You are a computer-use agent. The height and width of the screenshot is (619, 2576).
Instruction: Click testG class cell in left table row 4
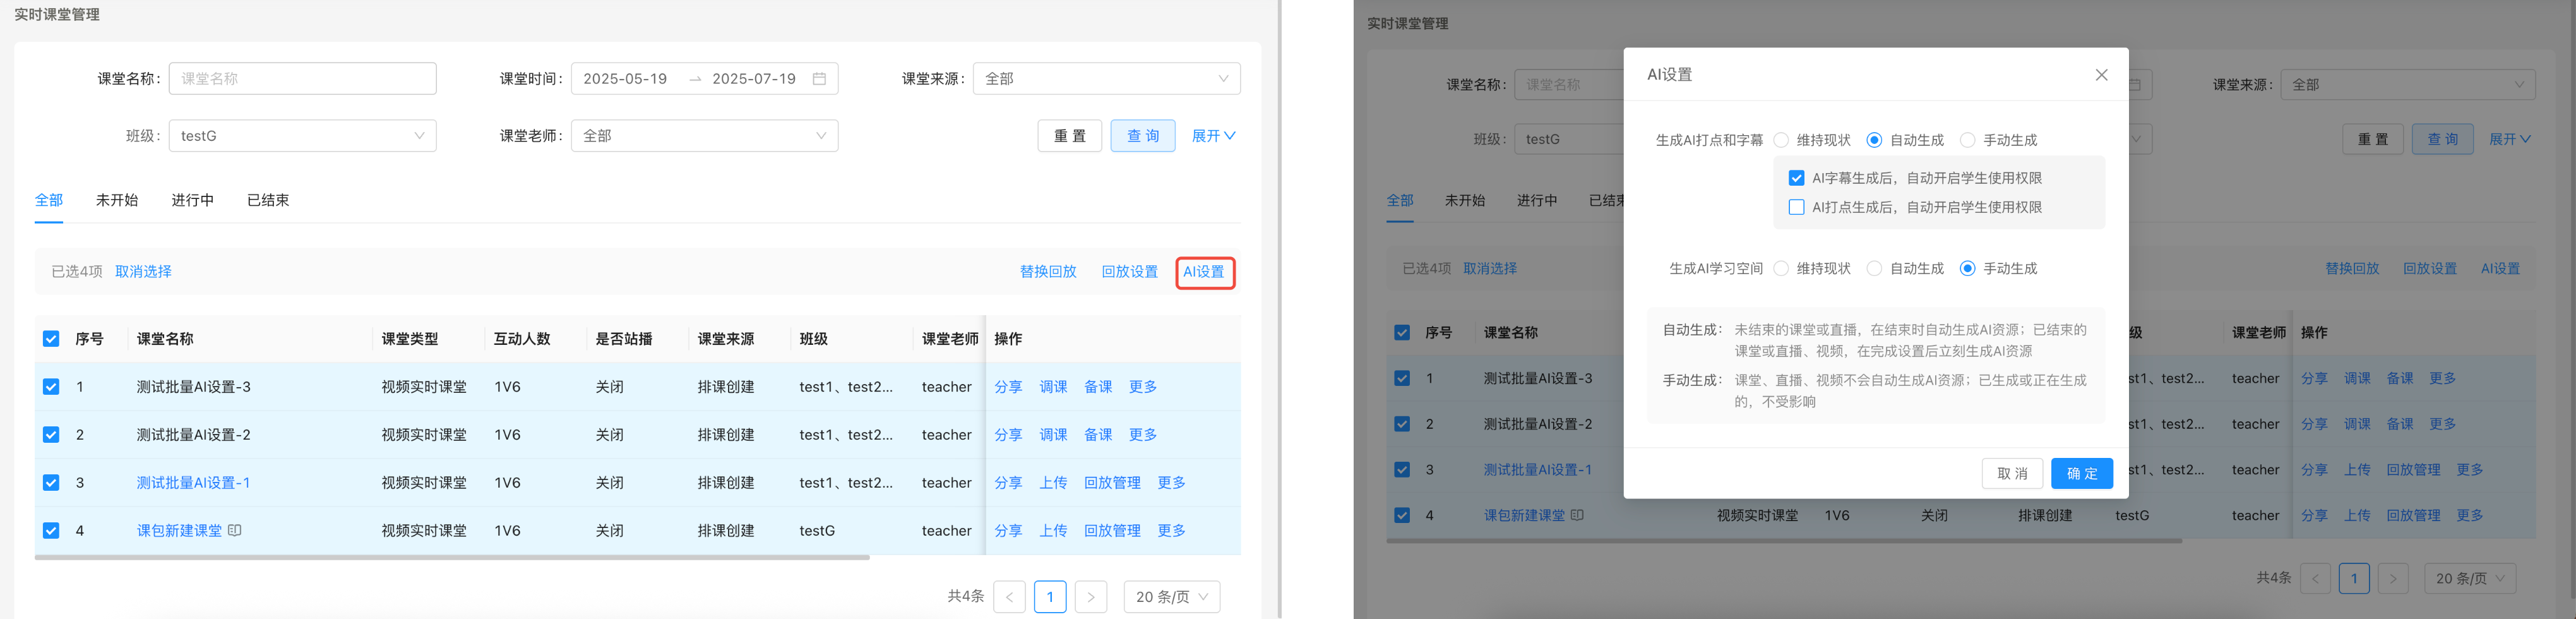[817, 531]
